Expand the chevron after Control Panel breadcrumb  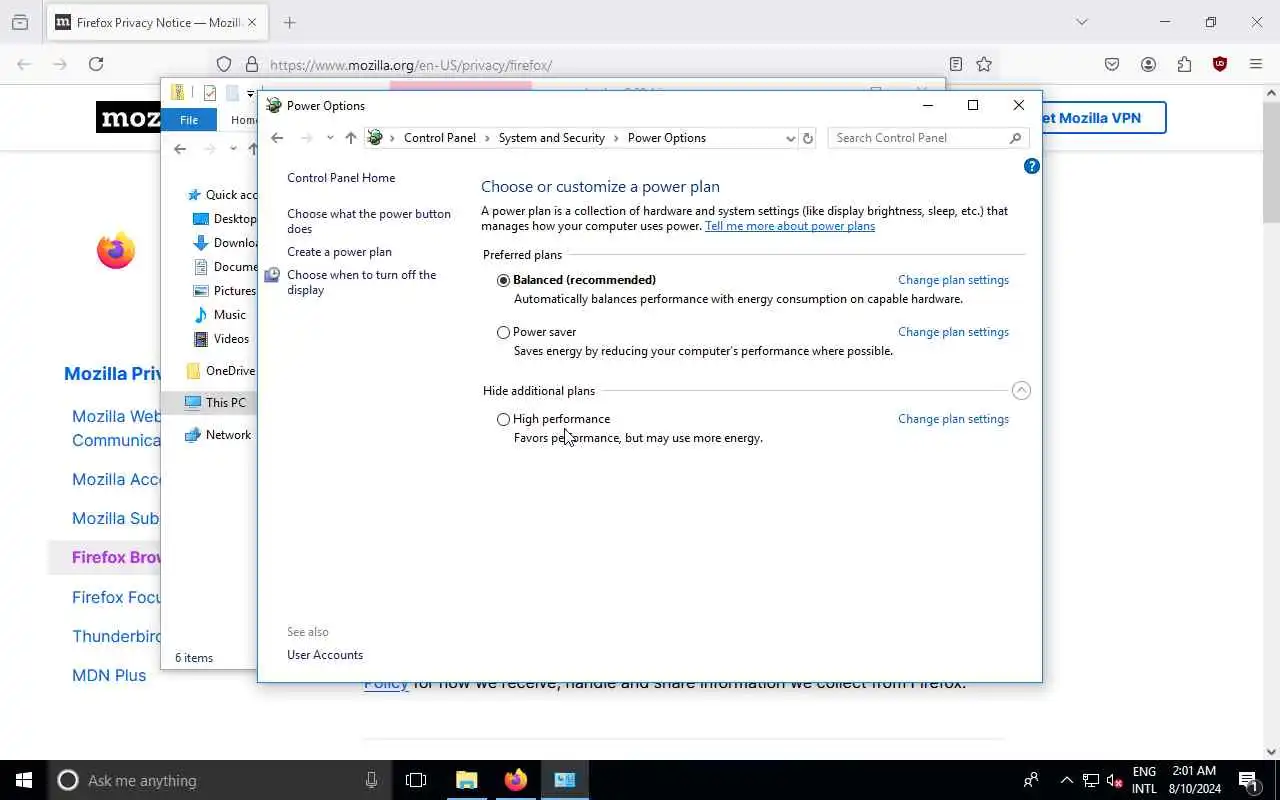click(487, 138)
